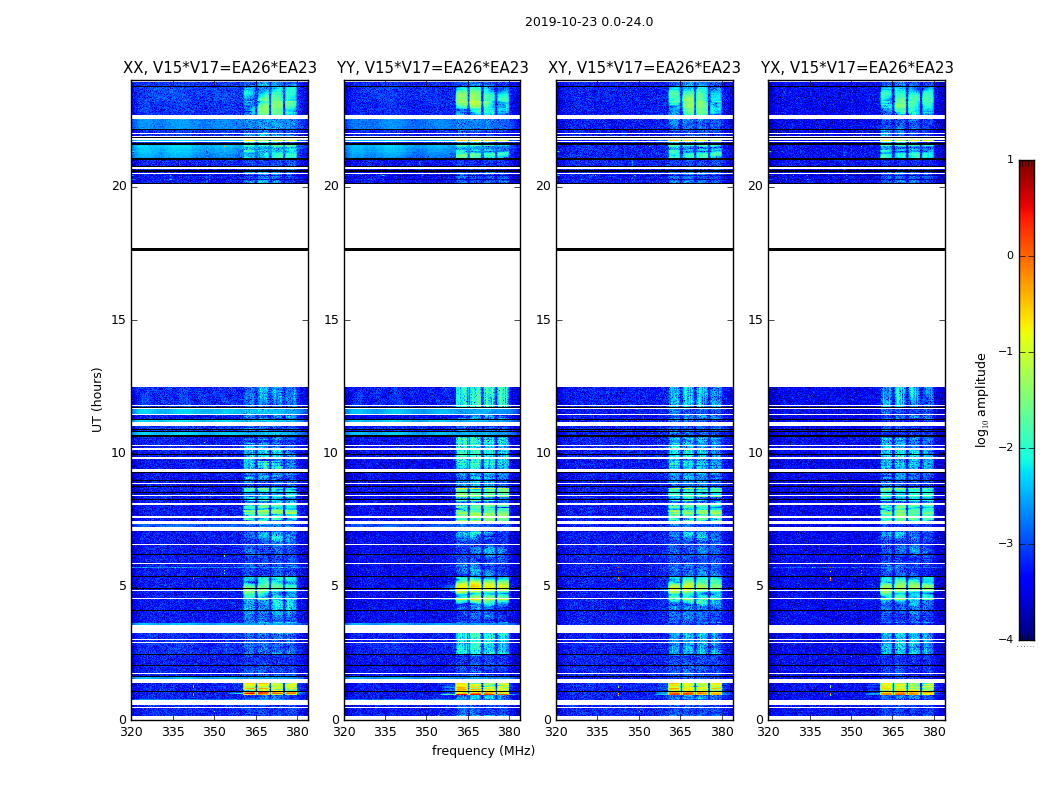Click the UT (hours) axis label
1050x800 pixels.
pyautogui.click(x=98, y=399)
